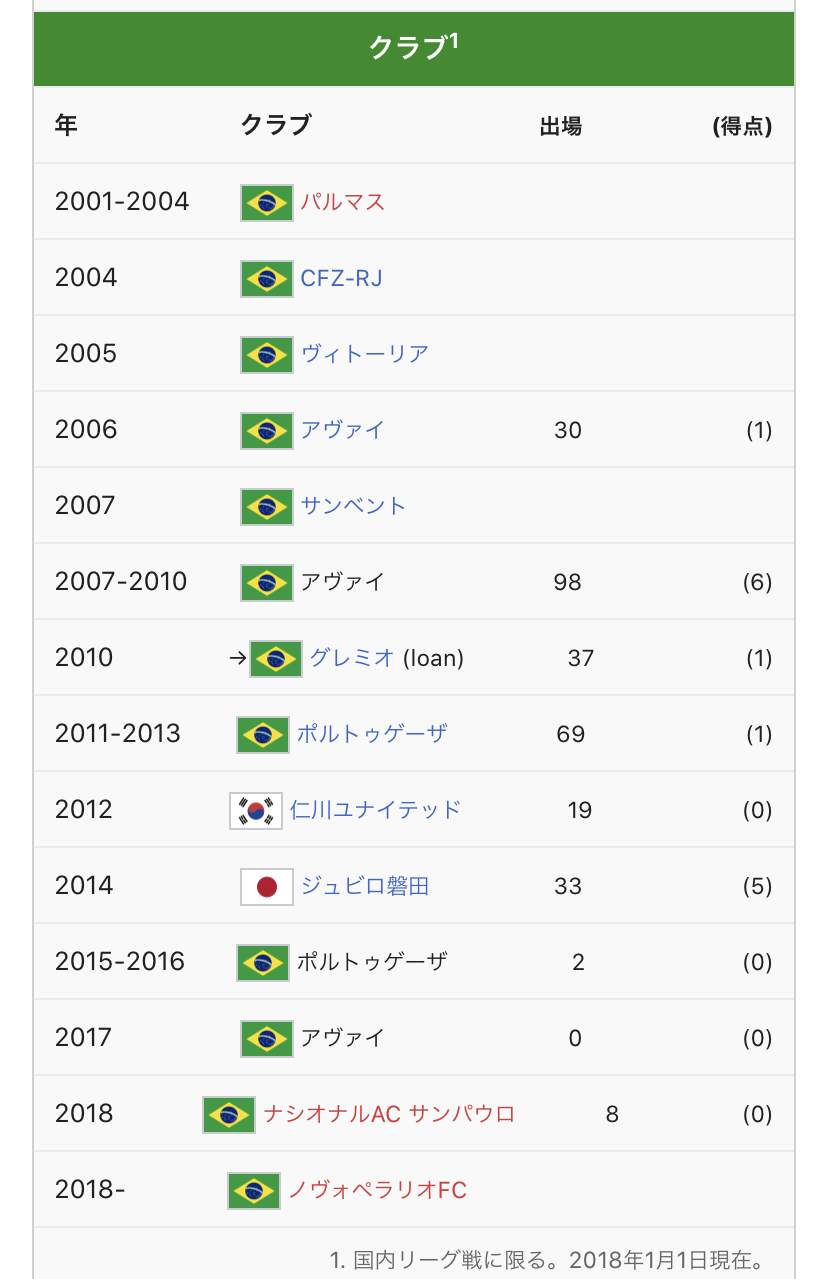
Task: Open the CFZ-RJ link
Action: [342, 278]
